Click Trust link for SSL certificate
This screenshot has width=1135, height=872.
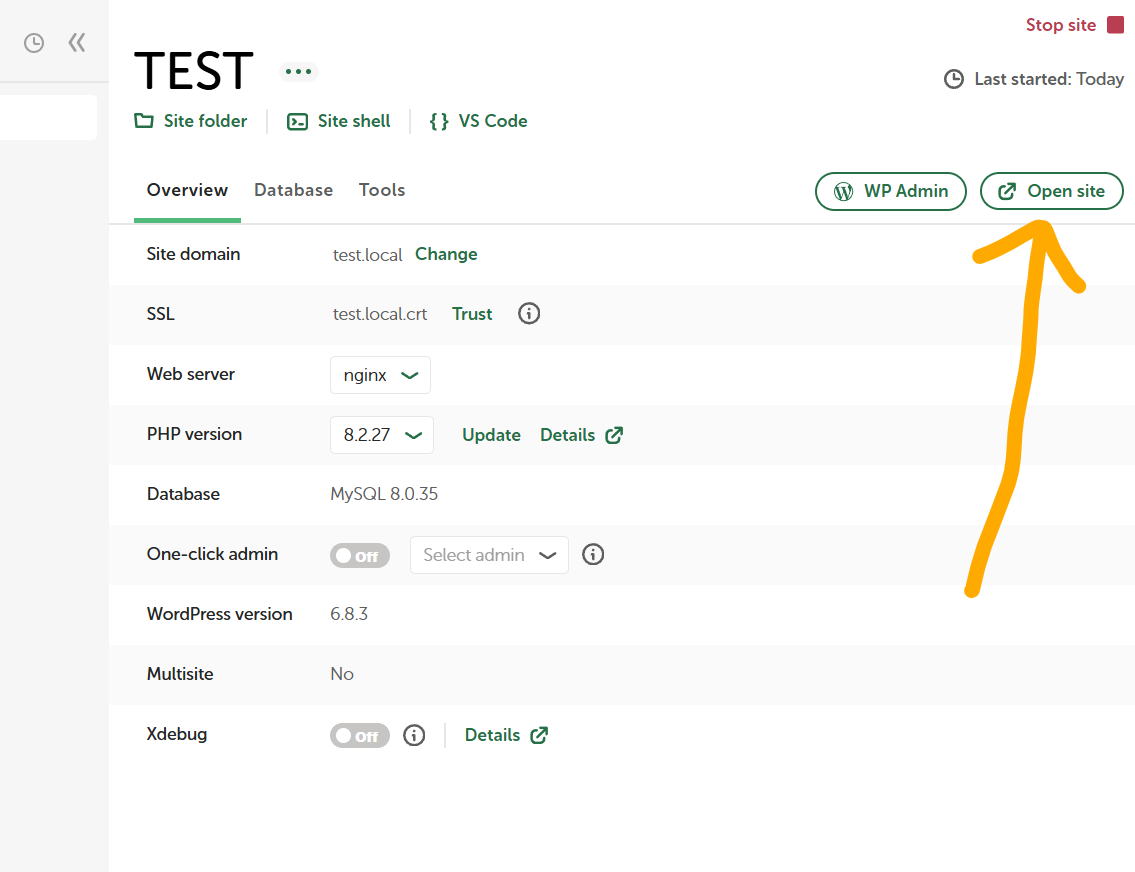coord(472,314)
